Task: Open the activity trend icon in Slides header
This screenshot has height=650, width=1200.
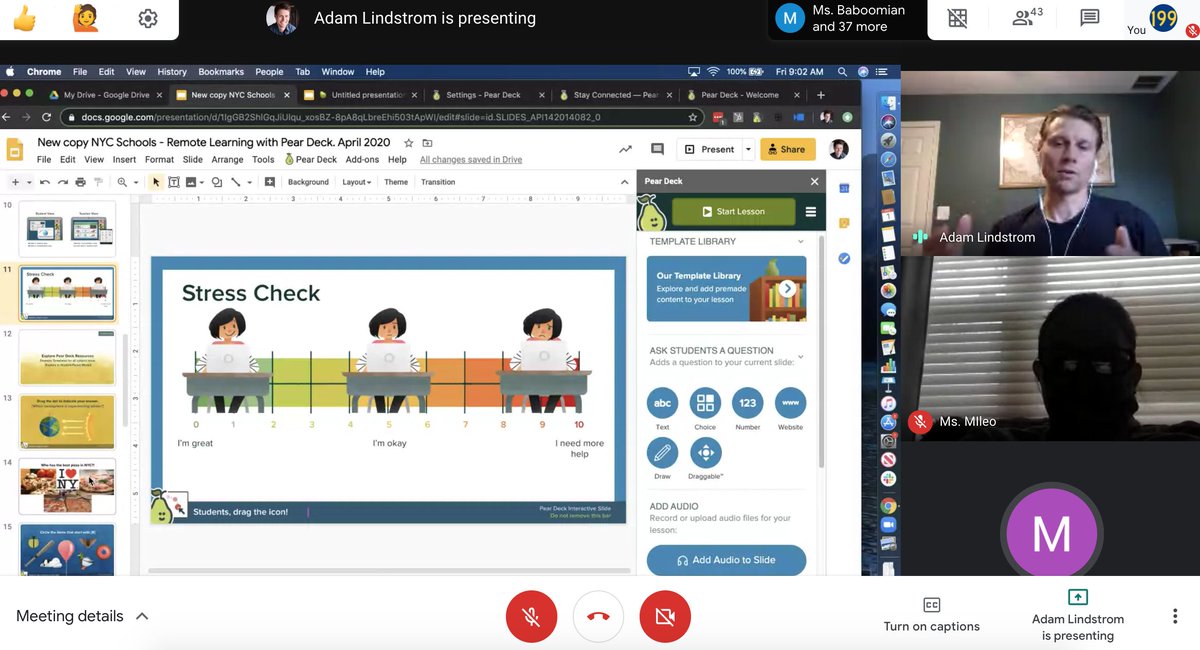Action: [x=625, y=149]
